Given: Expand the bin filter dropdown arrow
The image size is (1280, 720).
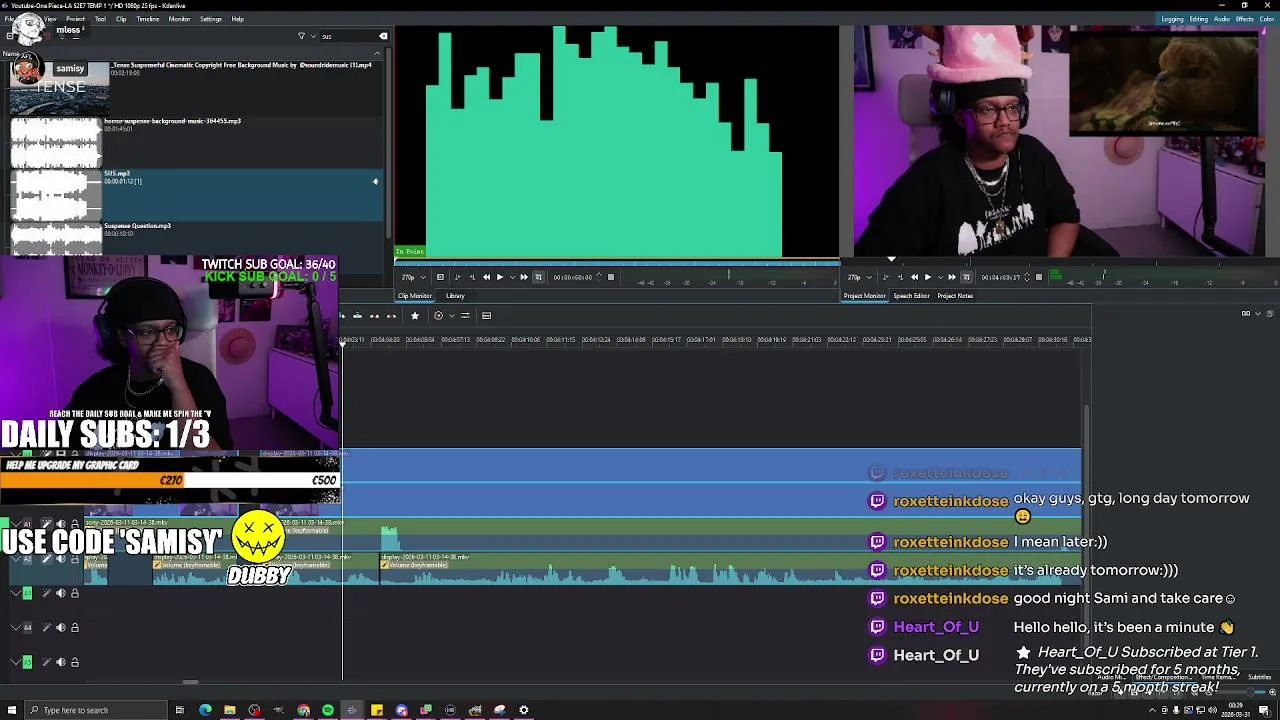Looking at the screenshot, I should pyautogui.click(x=312, y=36).
